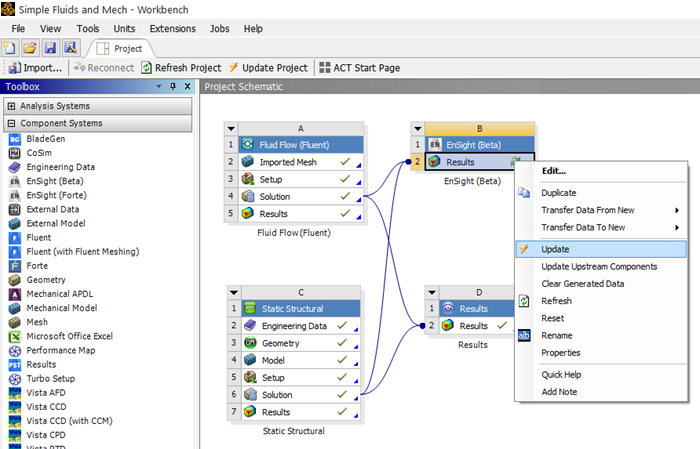This screenshot has width=700, height=449.
Task: Click the Save As toolbar icon
Action: (x=71, y=48)
